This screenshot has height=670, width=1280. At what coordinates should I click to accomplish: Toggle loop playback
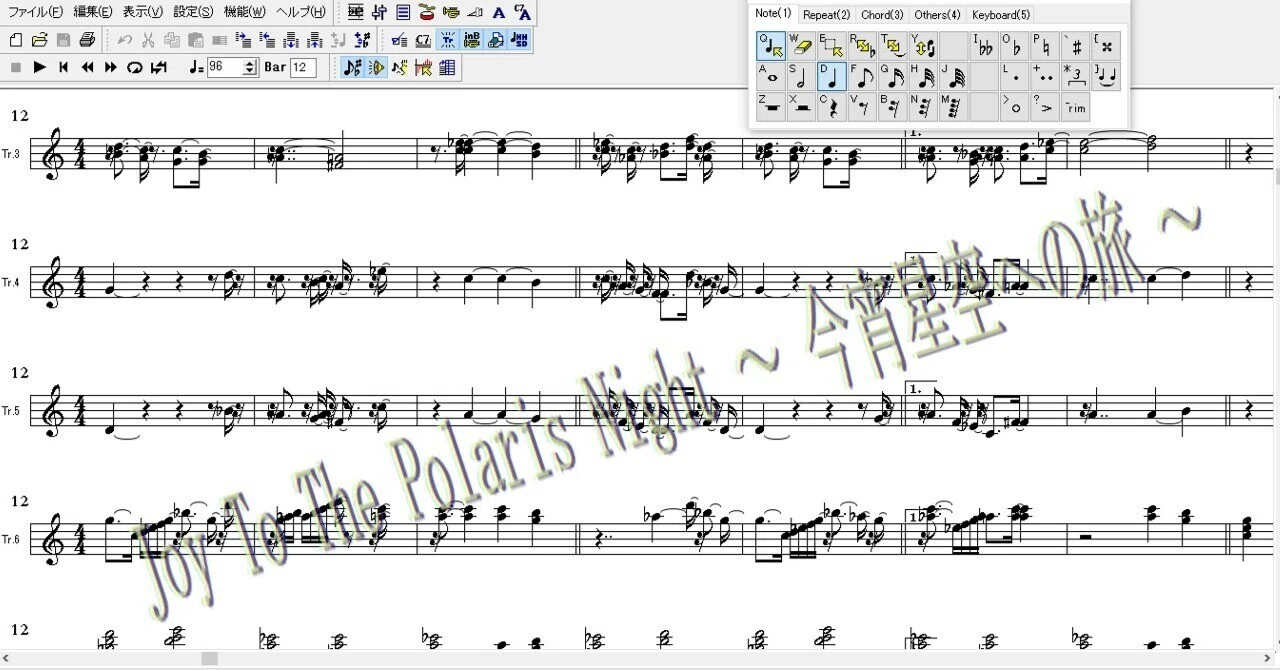click(134, 68)
